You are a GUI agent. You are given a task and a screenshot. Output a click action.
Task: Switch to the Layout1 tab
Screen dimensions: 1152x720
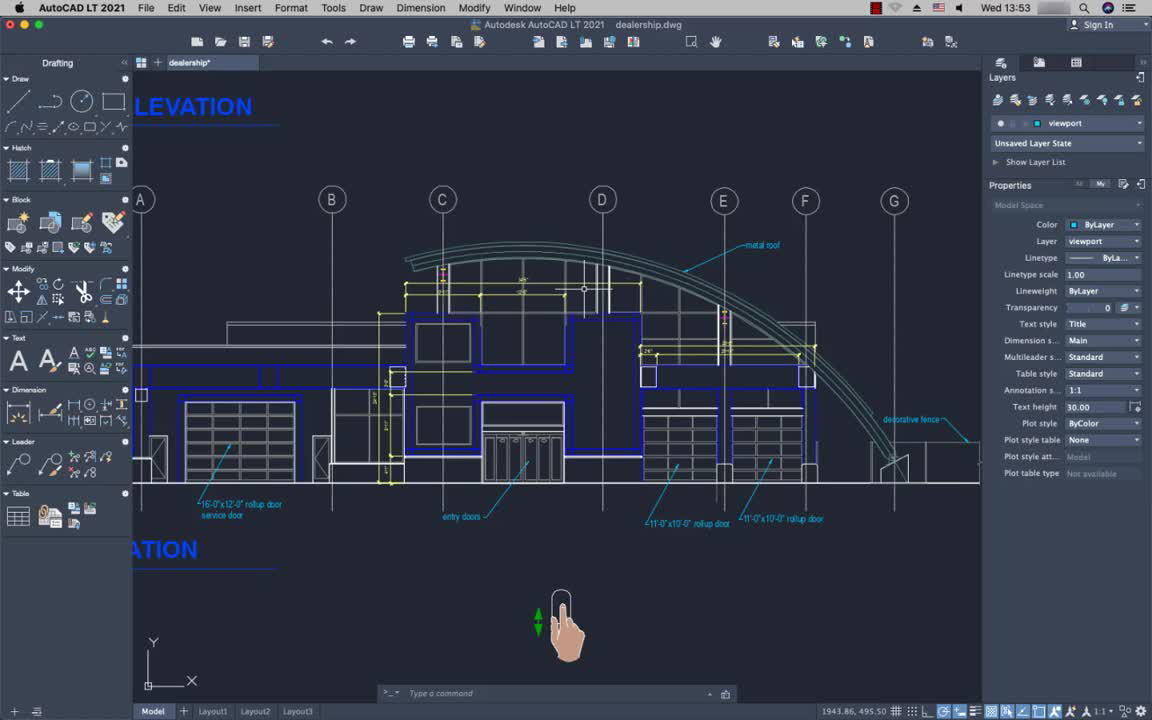213,711
